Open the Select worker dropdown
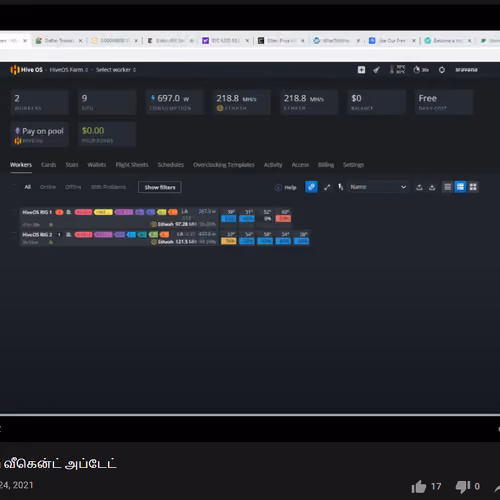 [x=116, y=70]
